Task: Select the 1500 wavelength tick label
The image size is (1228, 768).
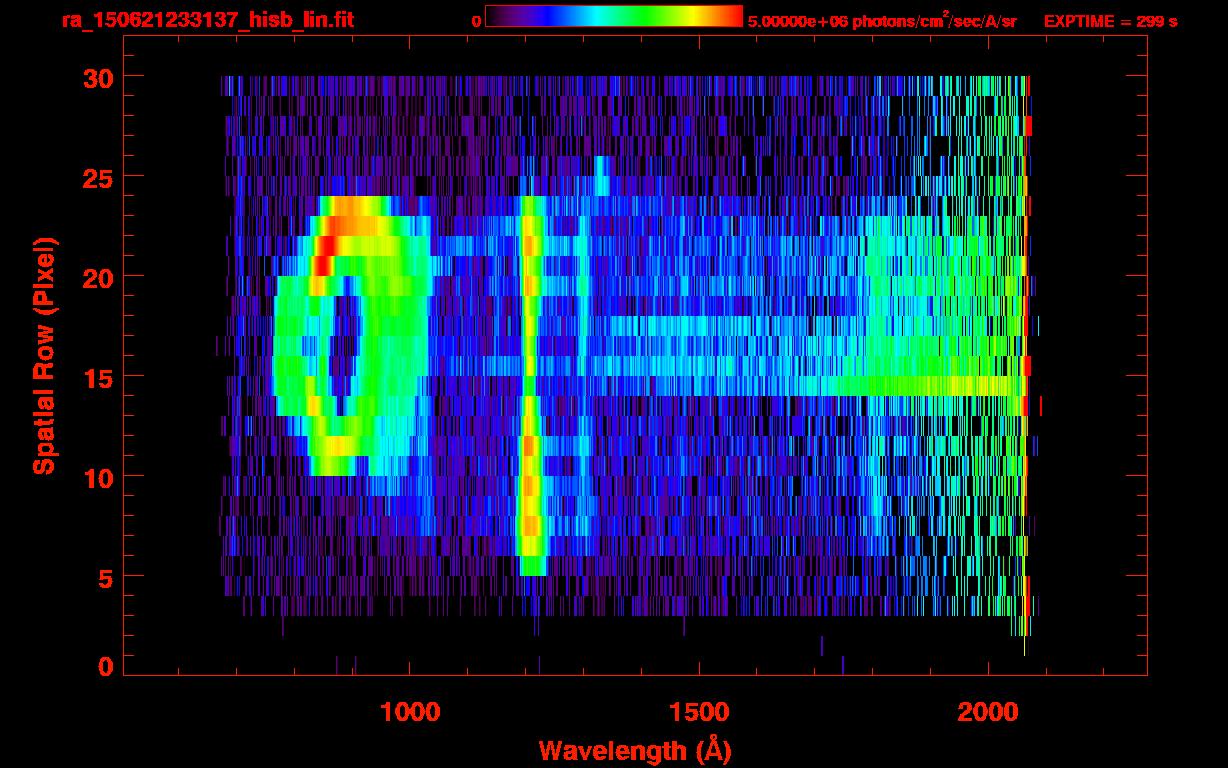Action: (x=699, y=712)
